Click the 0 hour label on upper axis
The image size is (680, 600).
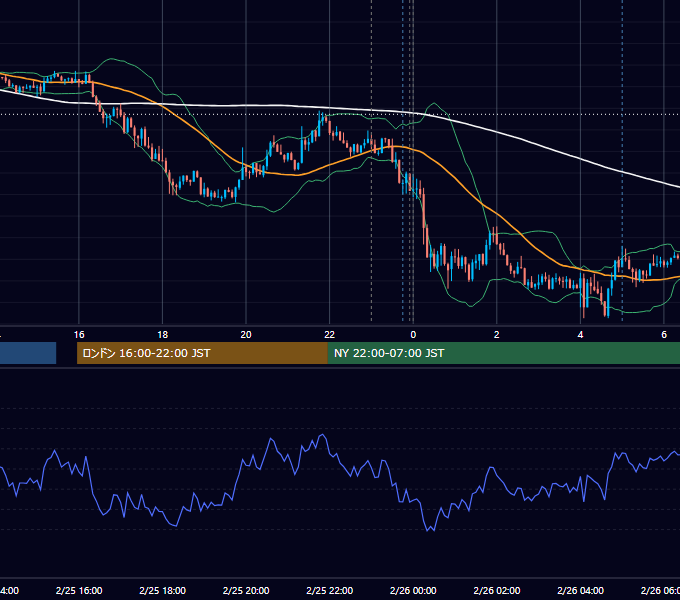click(x=413, y=334)
